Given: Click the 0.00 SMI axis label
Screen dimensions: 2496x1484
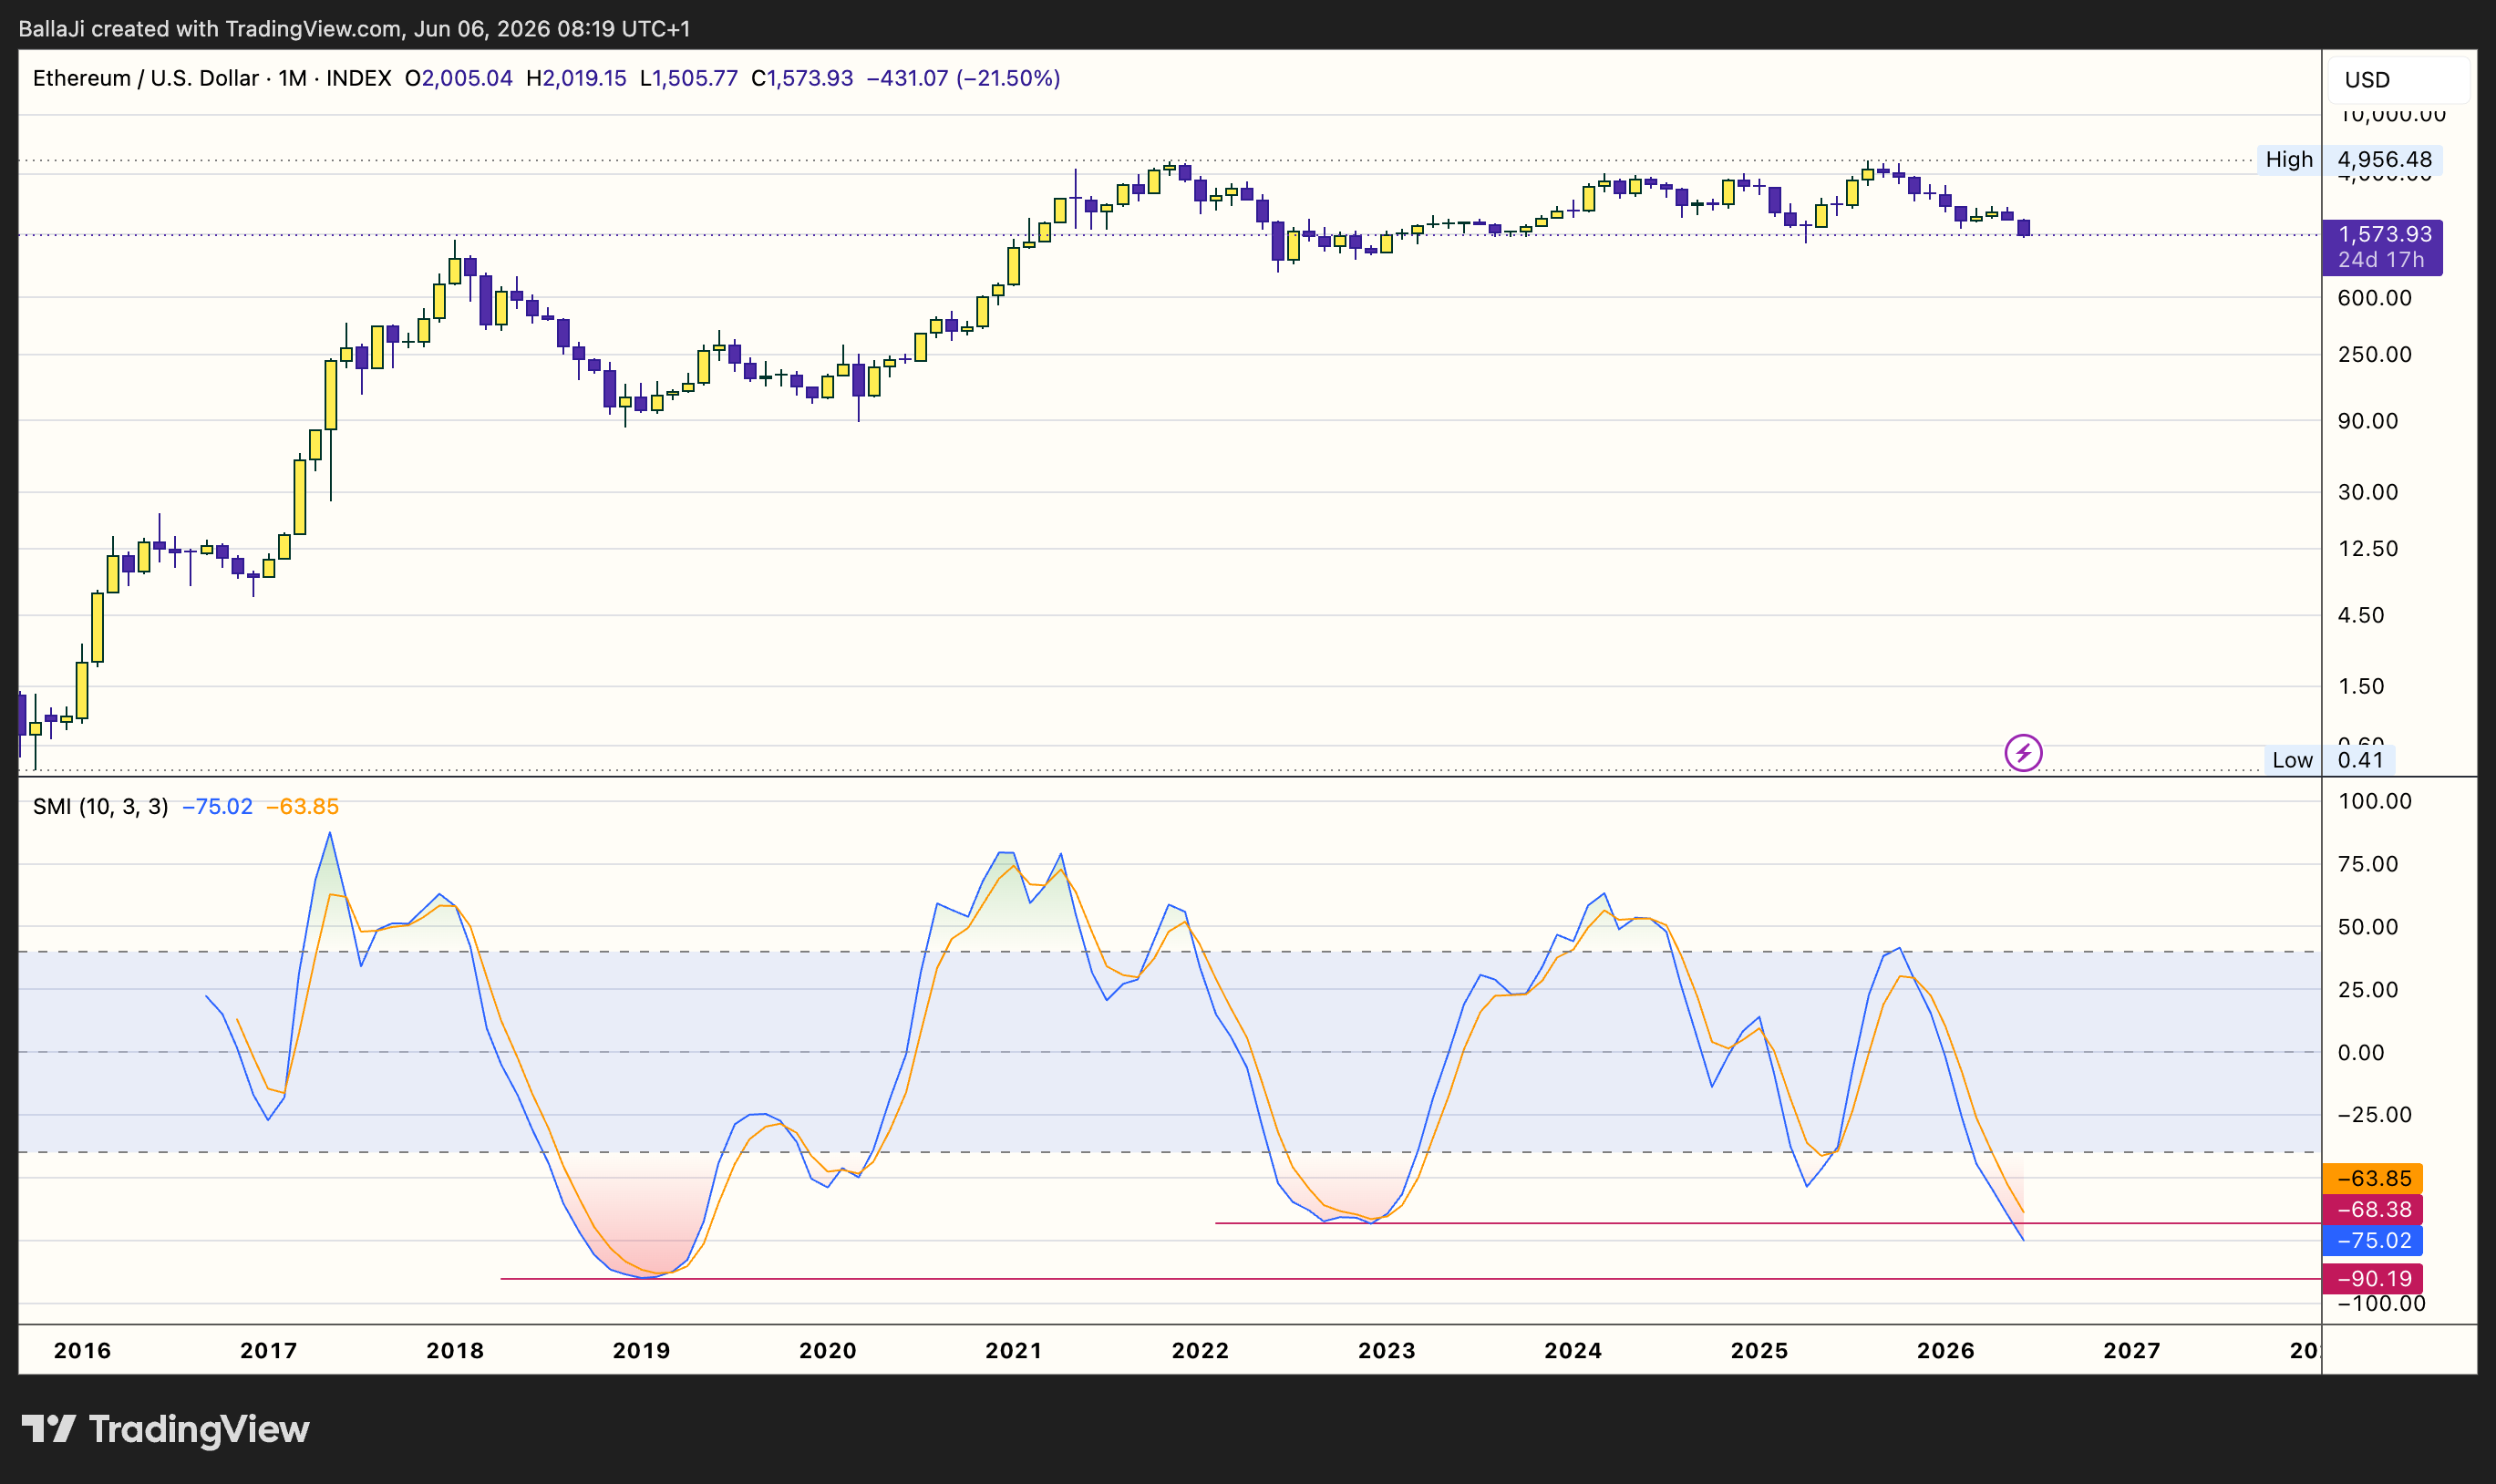Looking at the screenshot, I should (2361, 1052).
